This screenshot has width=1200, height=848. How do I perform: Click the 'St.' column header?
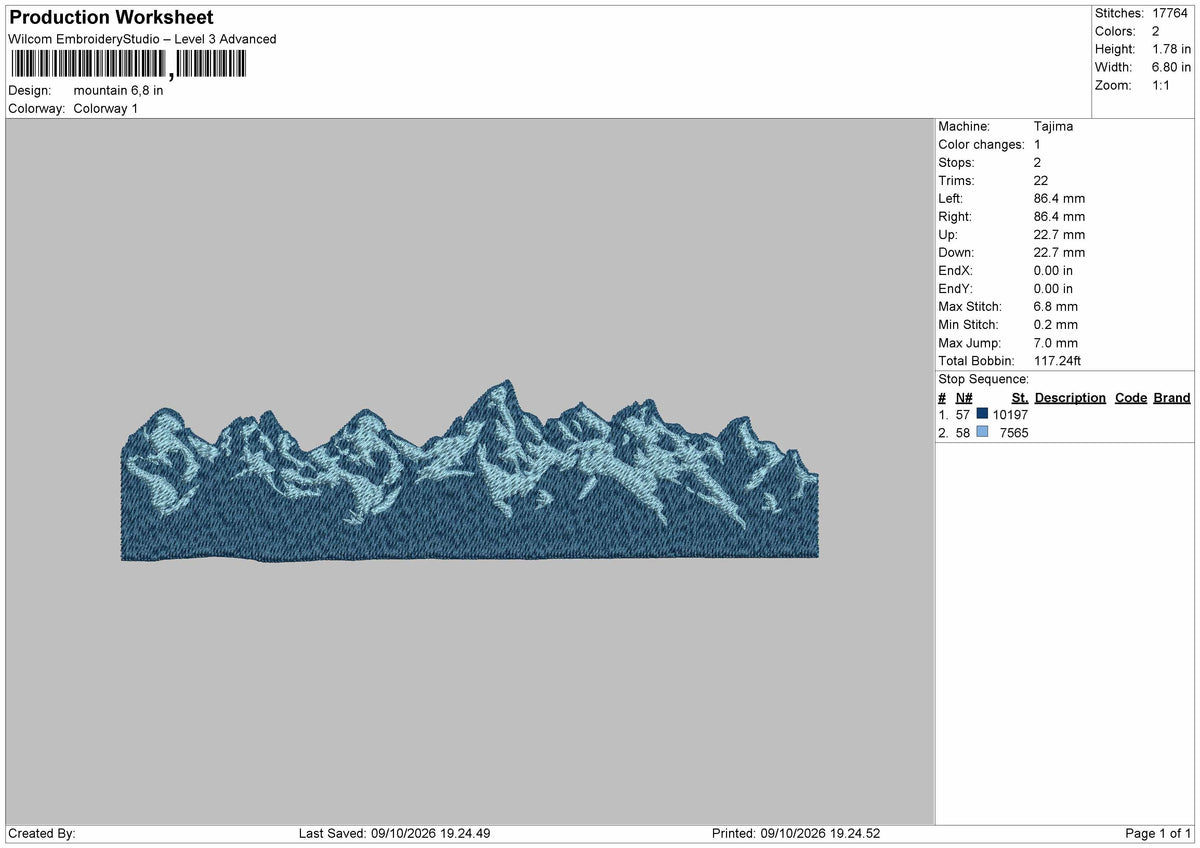pyautogui.click(x=1020, y=398)
